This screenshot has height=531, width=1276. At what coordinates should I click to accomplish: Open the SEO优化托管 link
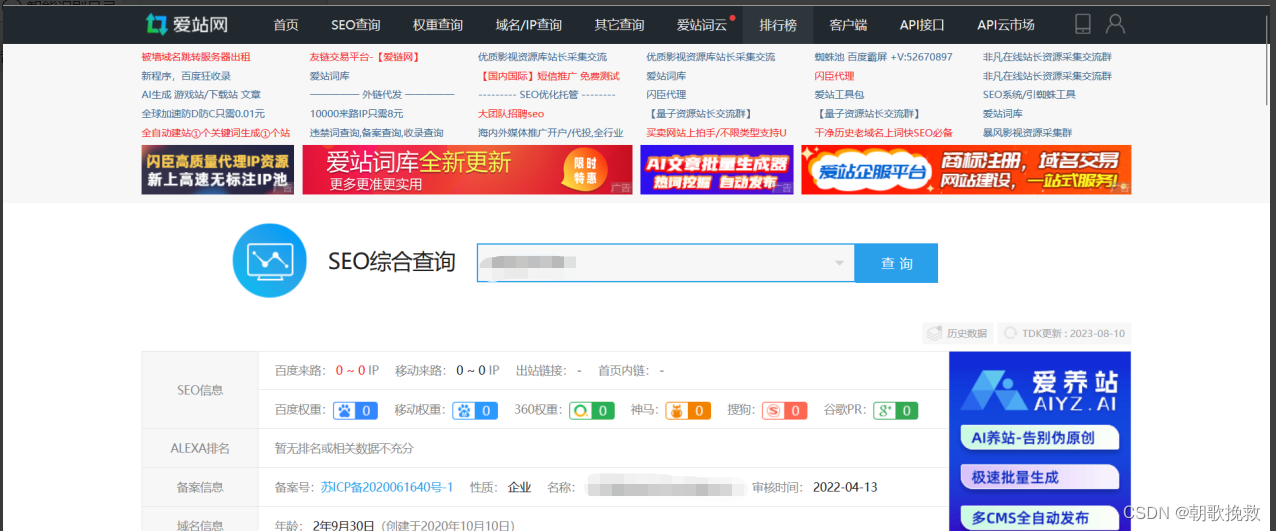[x=547, y=95]
